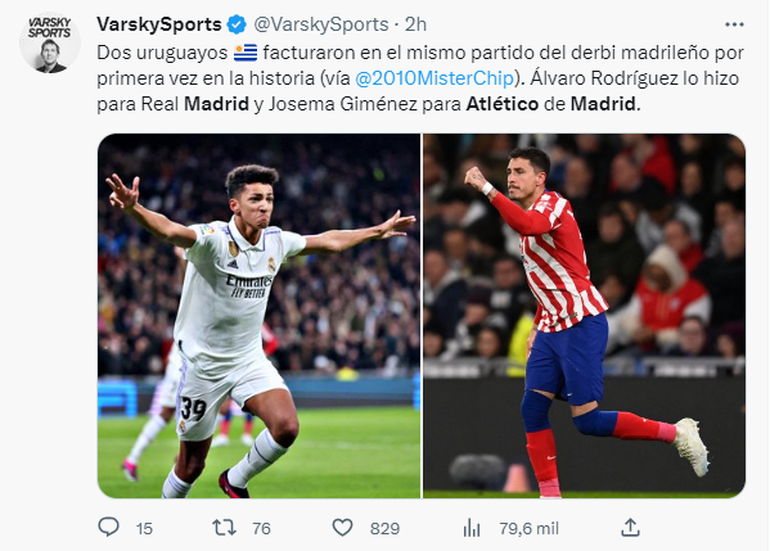Share the tweet using the upload arrow icon
Screen dimensions: 770x551
tap(630, 527)
